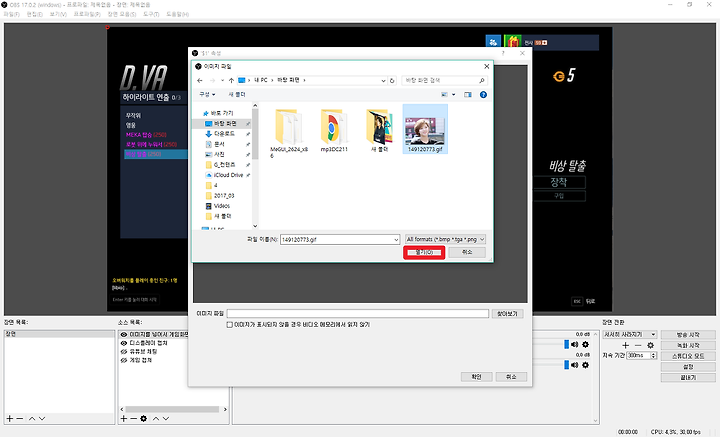Change file view layout icon

click(444, 95)
